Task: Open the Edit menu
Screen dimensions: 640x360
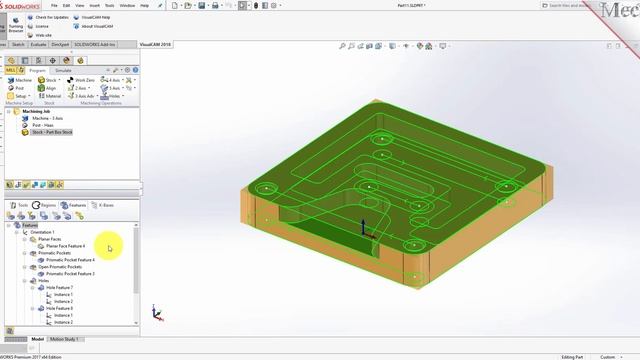Action: pos(66,6)
